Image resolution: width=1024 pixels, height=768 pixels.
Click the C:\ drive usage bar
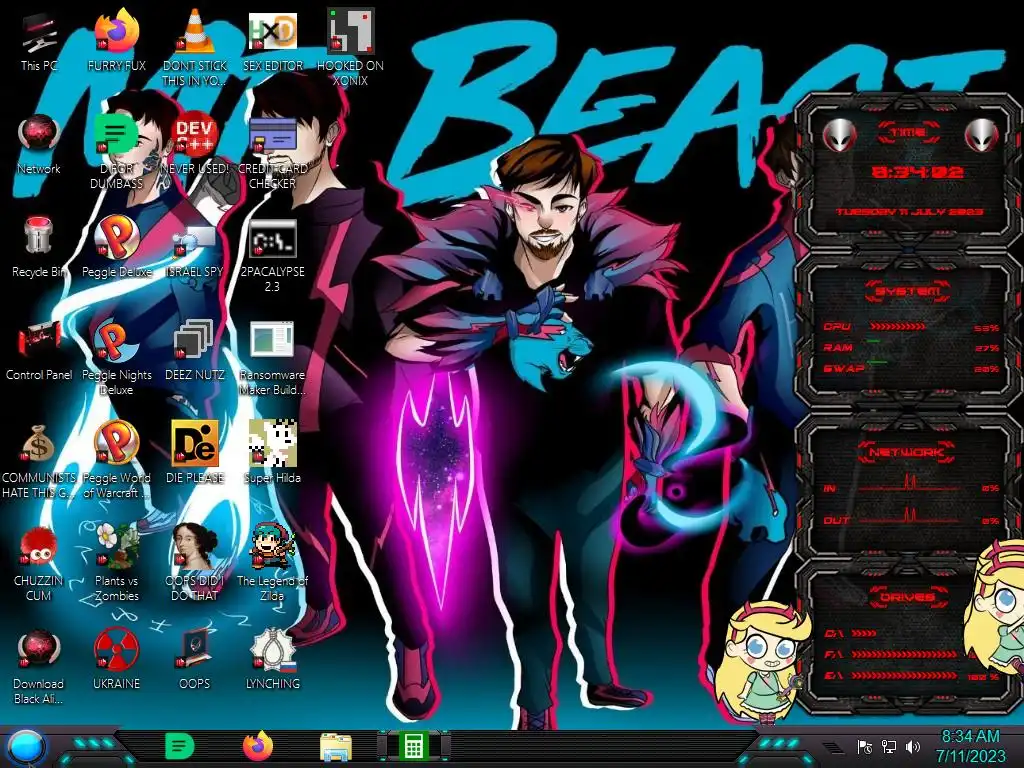coord(865,633)
